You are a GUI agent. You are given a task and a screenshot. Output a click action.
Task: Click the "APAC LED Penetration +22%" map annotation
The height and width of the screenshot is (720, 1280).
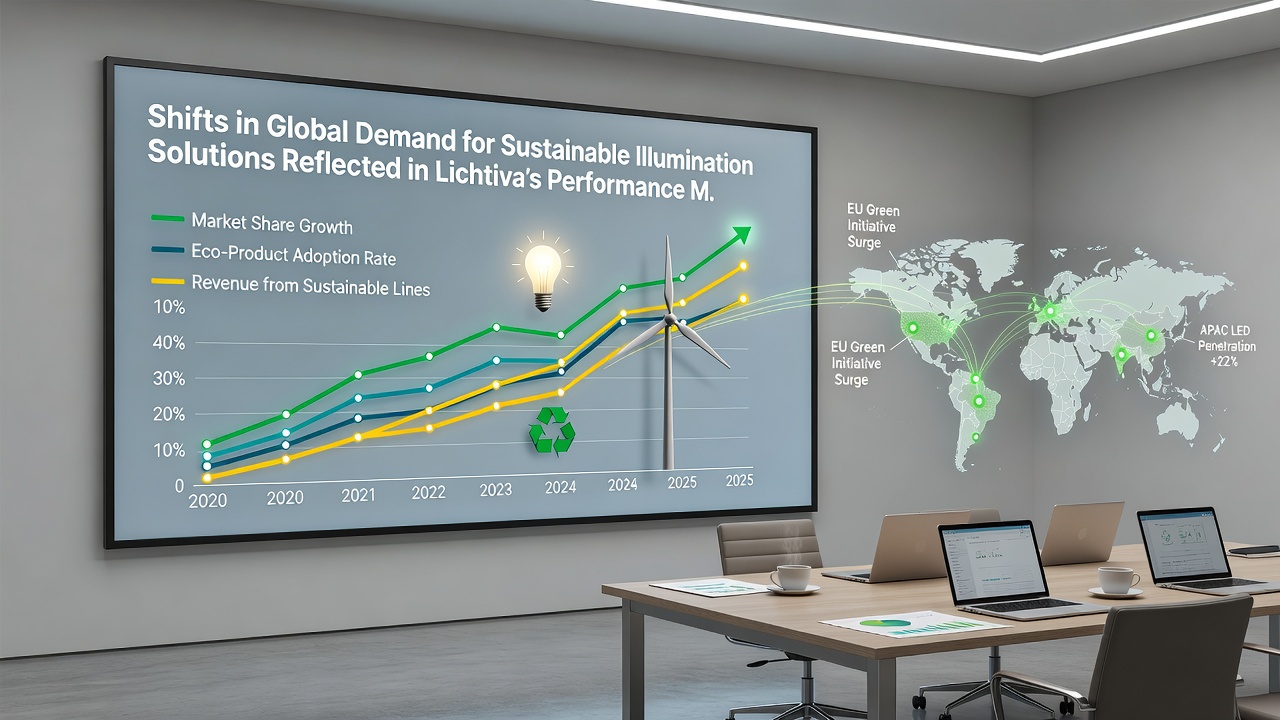pos(1226,346)
